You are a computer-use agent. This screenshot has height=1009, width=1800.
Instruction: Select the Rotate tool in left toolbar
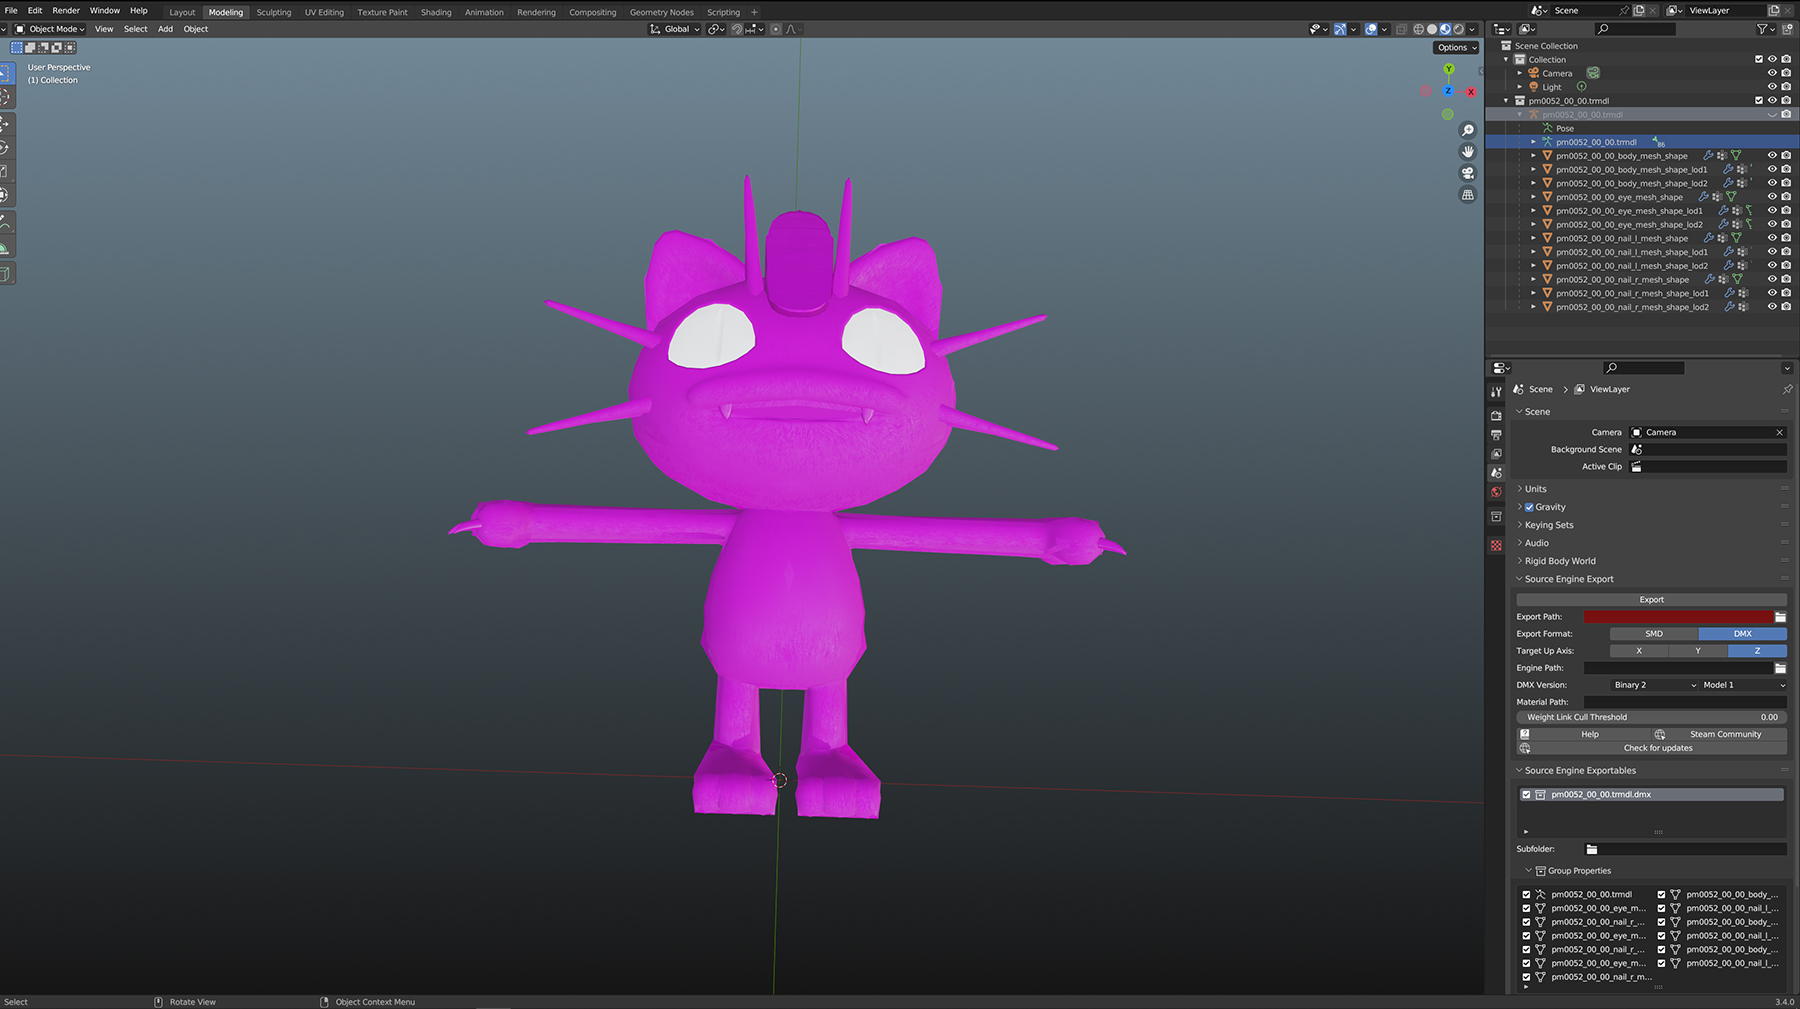coord(5,148)
